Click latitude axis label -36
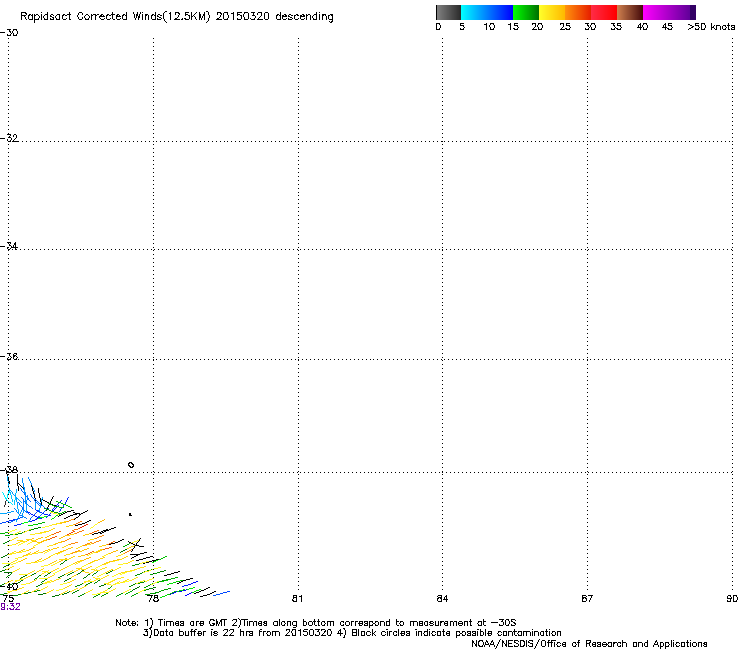Screen dimensions: 740x650 (x=9, y=356)
